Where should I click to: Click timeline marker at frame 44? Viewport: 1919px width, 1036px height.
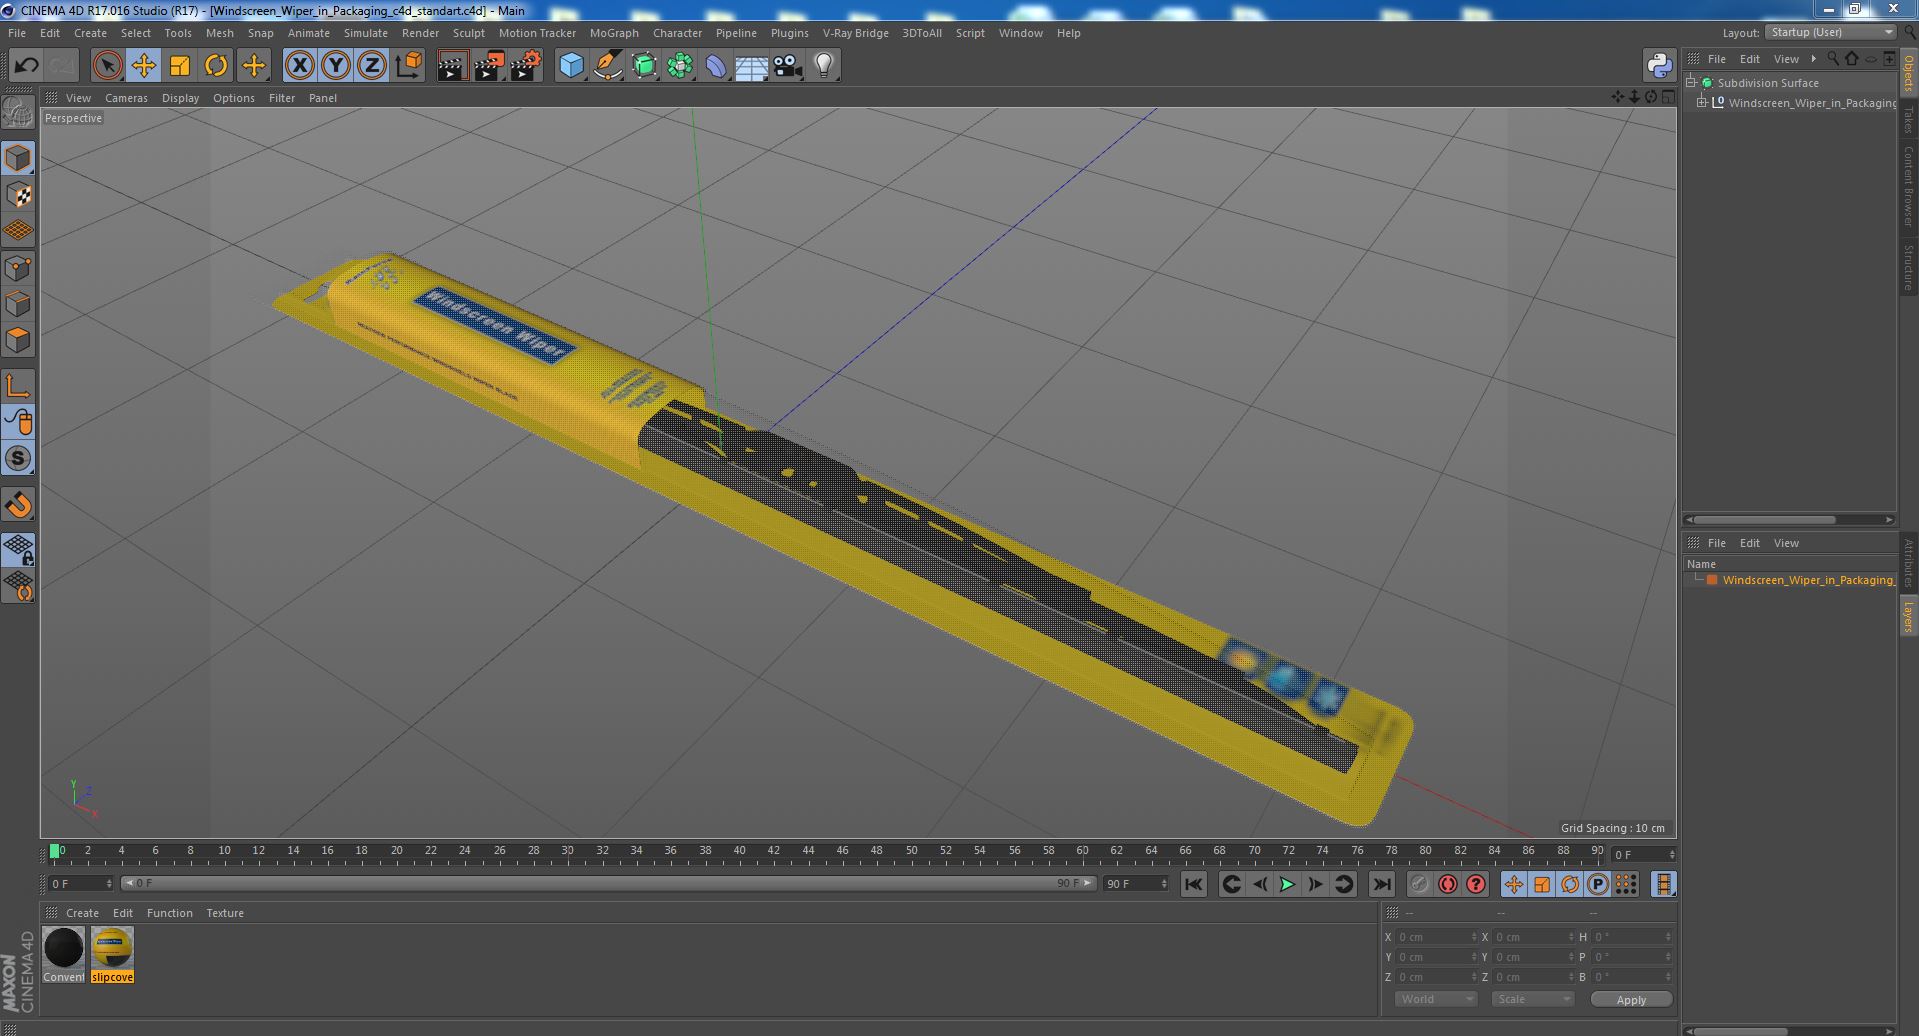pyautogui.click(x=808, y=852)
